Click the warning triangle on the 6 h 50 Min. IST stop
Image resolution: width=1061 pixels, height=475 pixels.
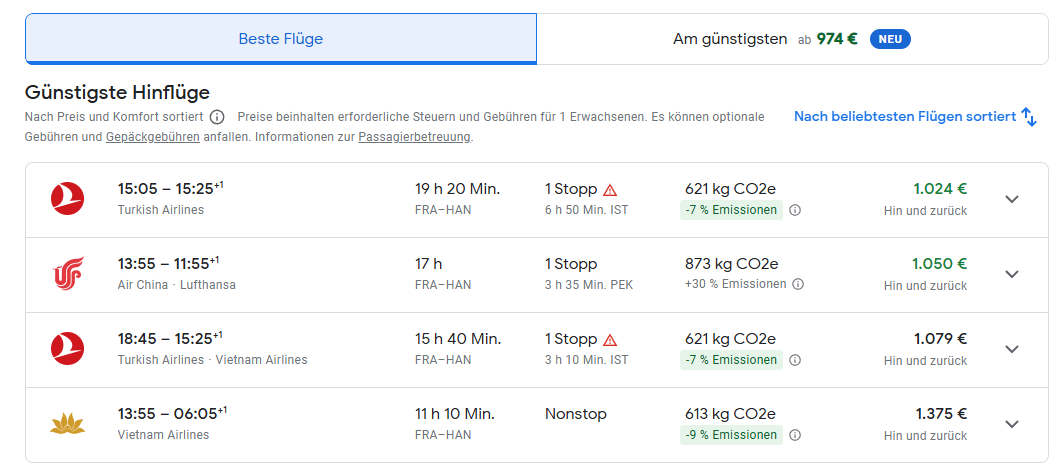[610, 190]
